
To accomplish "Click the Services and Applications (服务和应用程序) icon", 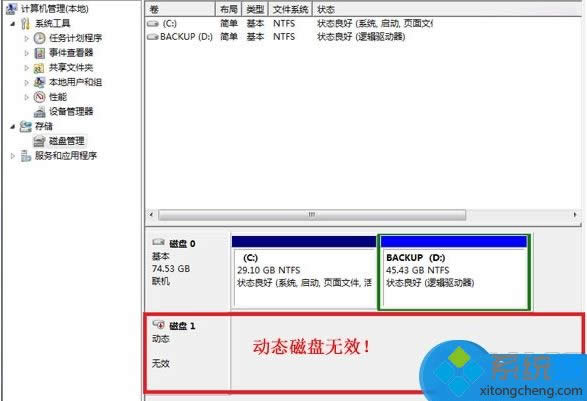I will (x=25, y=156).
